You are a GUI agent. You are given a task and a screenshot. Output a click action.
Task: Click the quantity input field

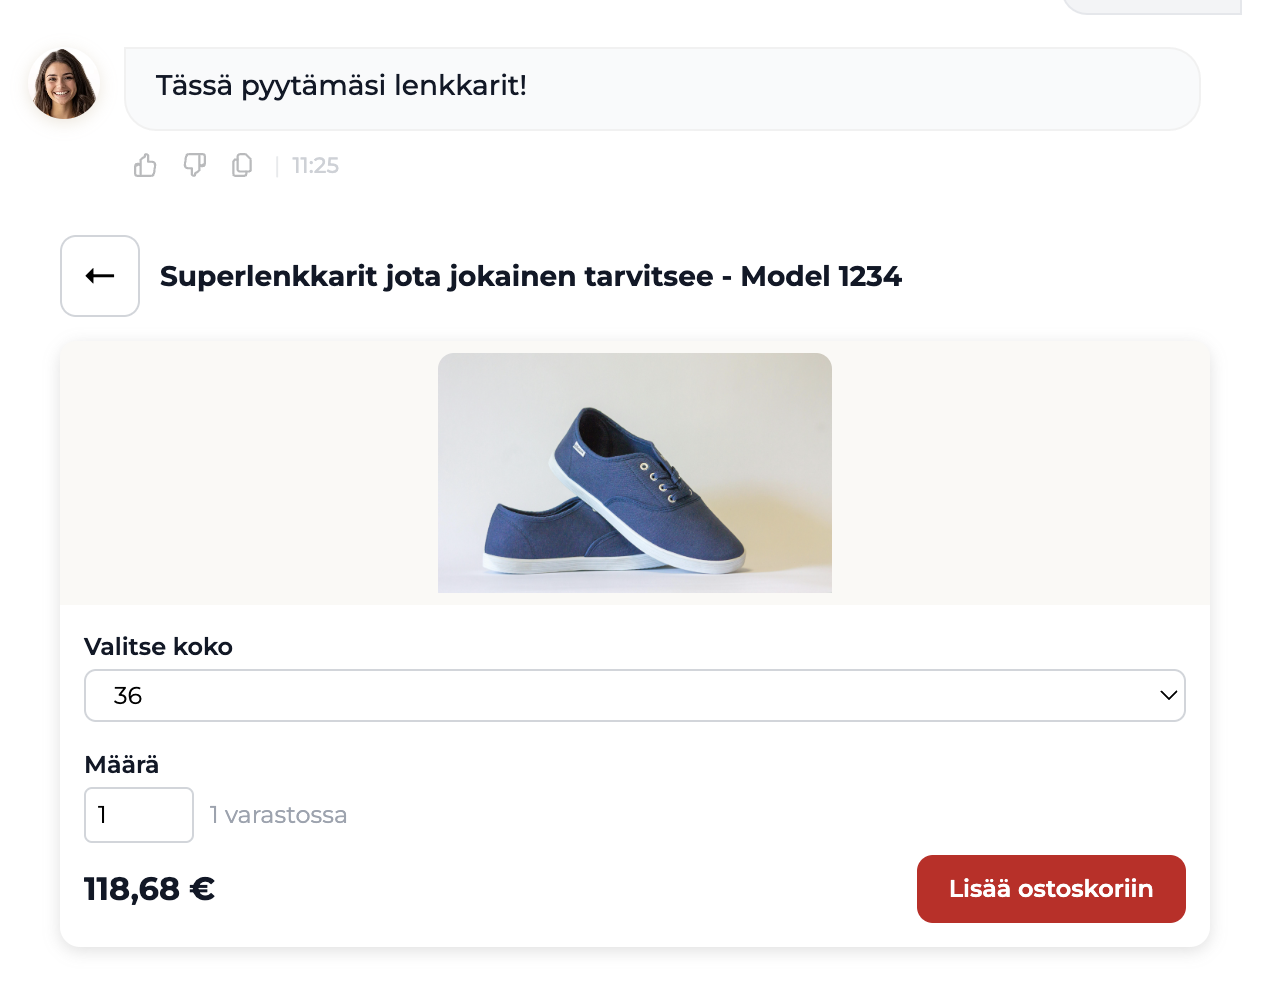tap(139, 815)
